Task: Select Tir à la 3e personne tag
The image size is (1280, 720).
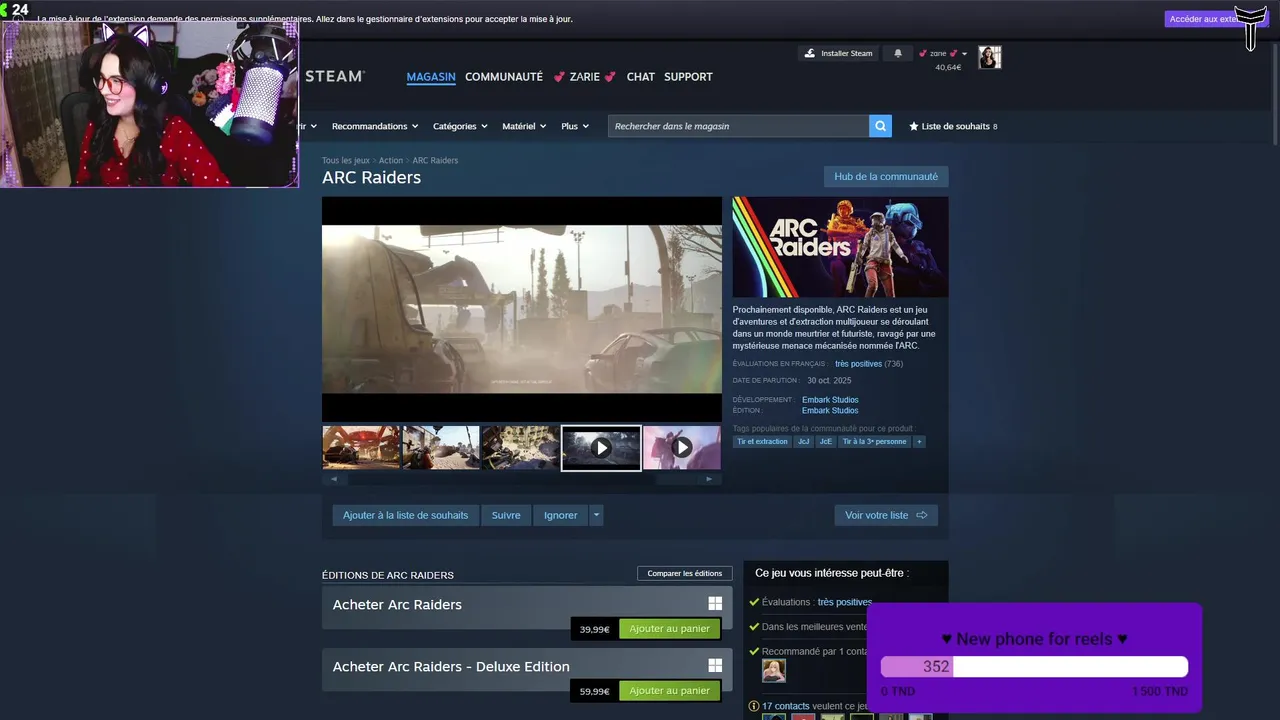Action: coord(874,441)
